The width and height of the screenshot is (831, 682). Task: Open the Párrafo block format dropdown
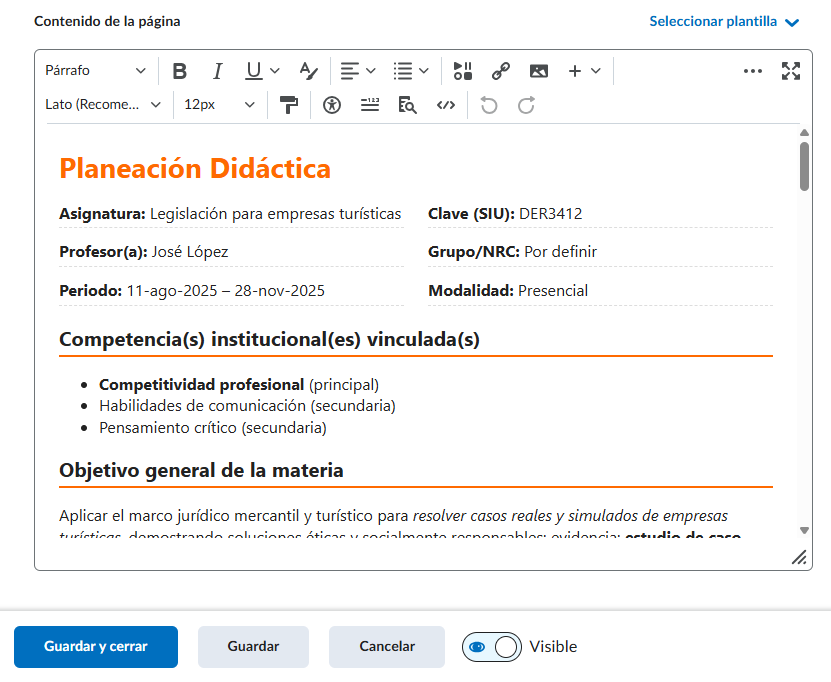(x=95, y=71)
